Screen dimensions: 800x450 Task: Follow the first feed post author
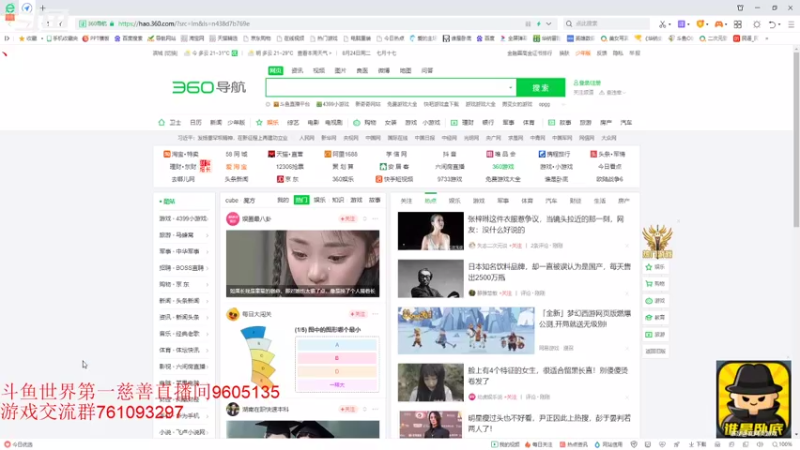347,219
